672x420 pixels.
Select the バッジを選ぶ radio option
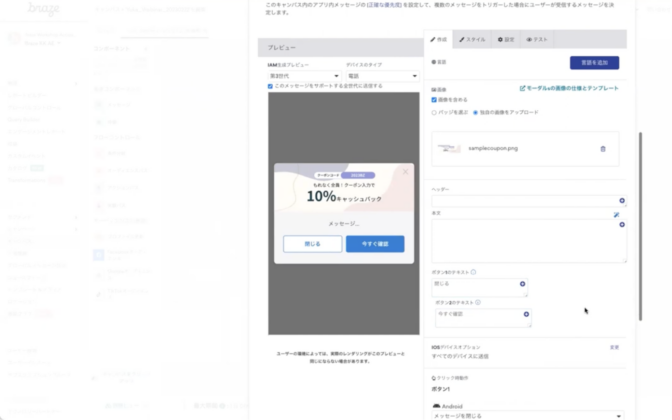point(435,112)
